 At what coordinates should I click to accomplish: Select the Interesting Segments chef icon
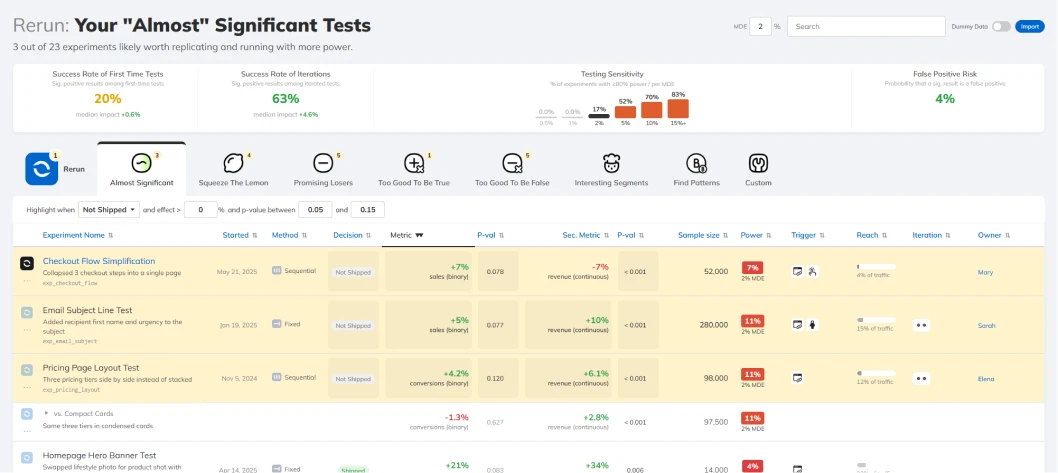611,163
